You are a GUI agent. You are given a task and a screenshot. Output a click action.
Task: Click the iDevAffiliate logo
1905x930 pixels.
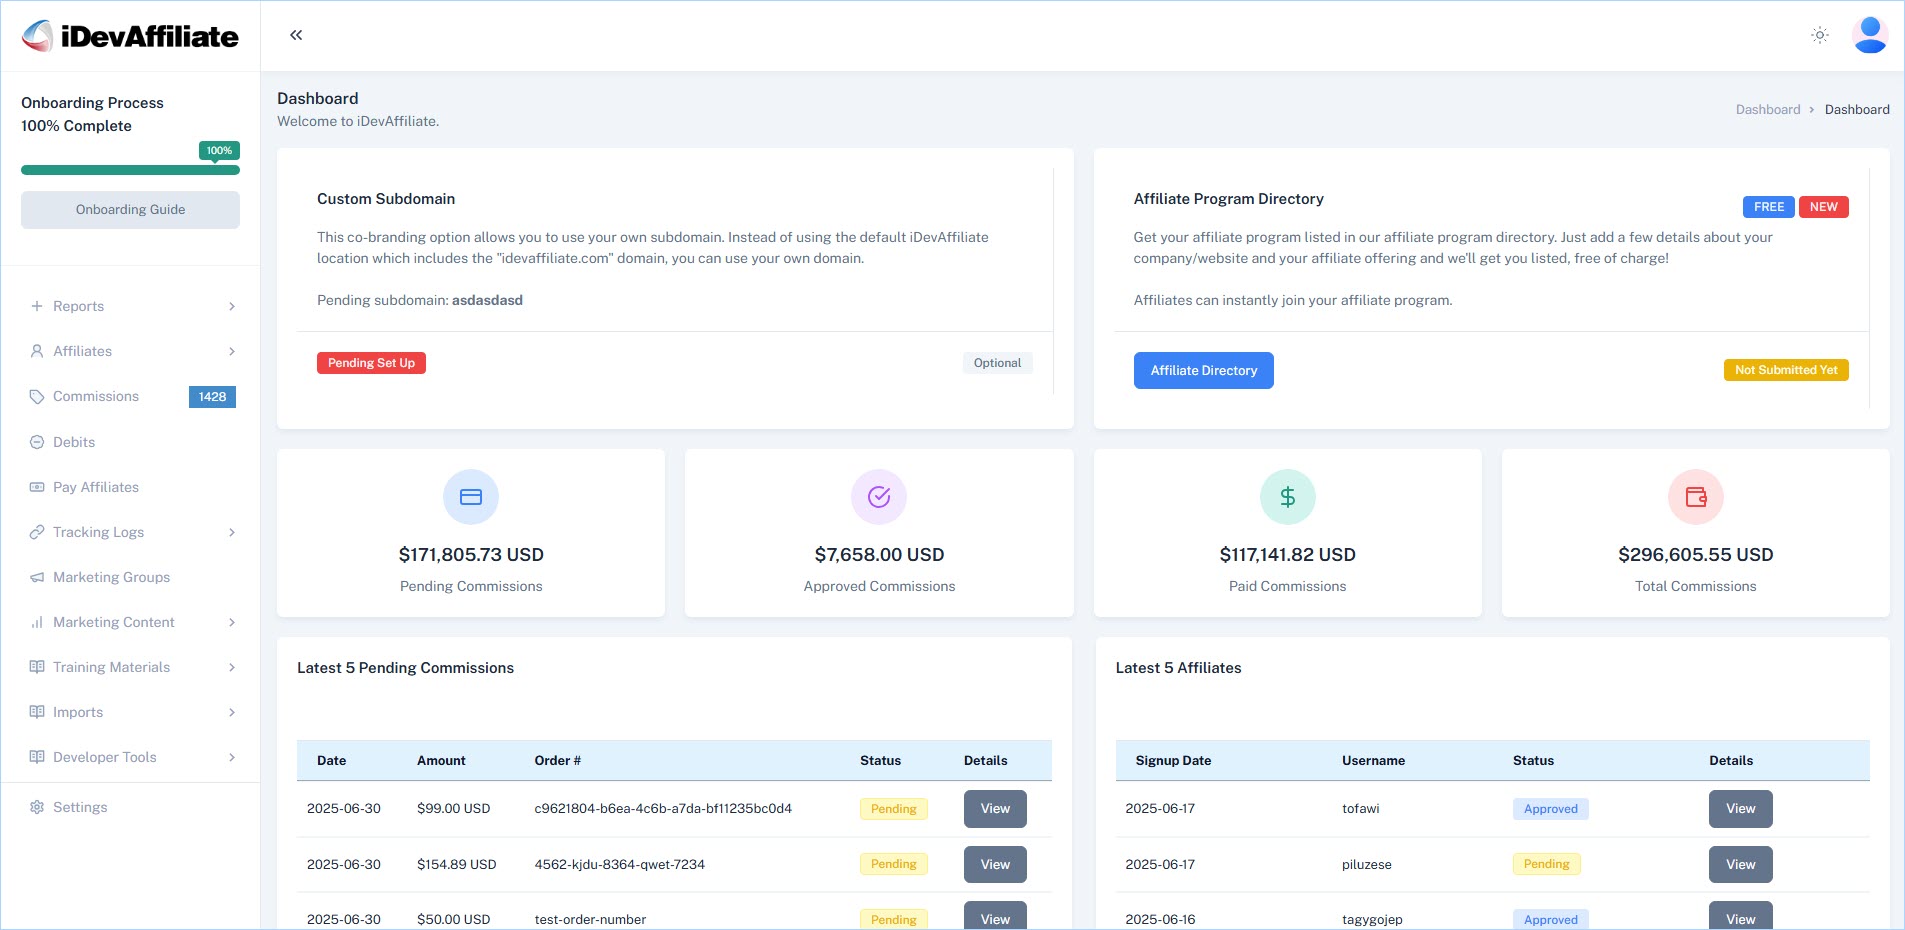pos(130,36)
